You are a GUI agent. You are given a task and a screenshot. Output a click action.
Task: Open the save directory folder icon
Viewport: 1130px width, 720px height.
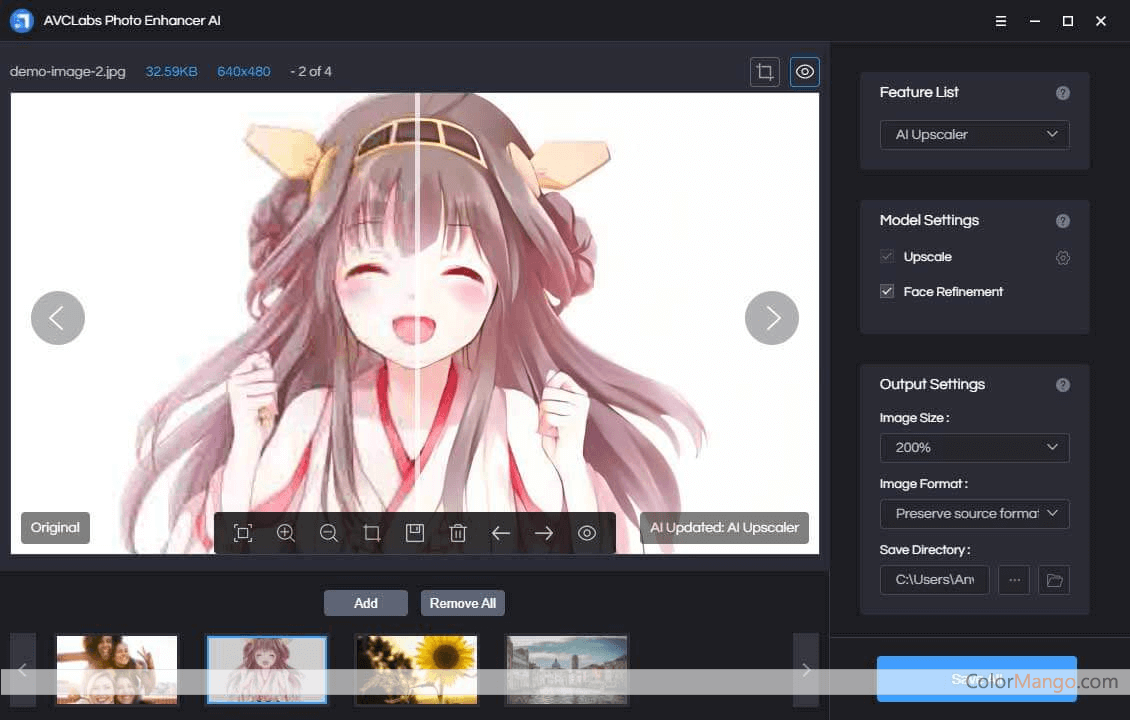tap(1052, 580)
